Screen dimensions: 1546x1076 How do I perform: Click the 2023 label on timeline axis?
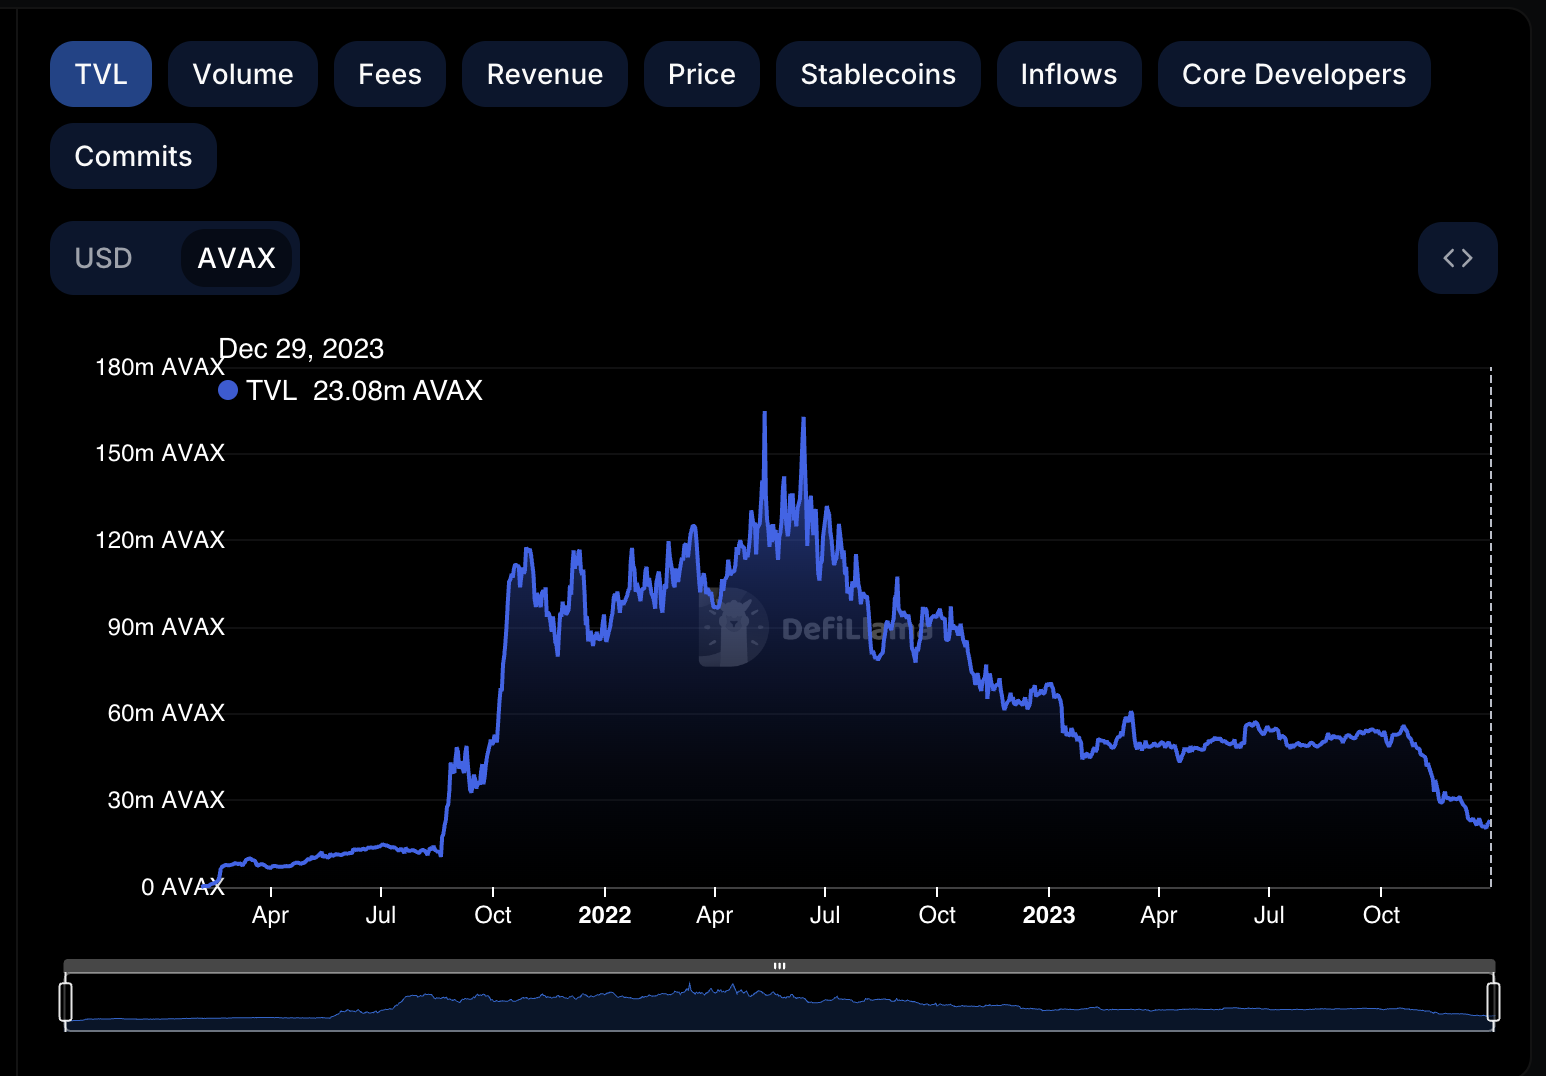tap(1049, 915)
